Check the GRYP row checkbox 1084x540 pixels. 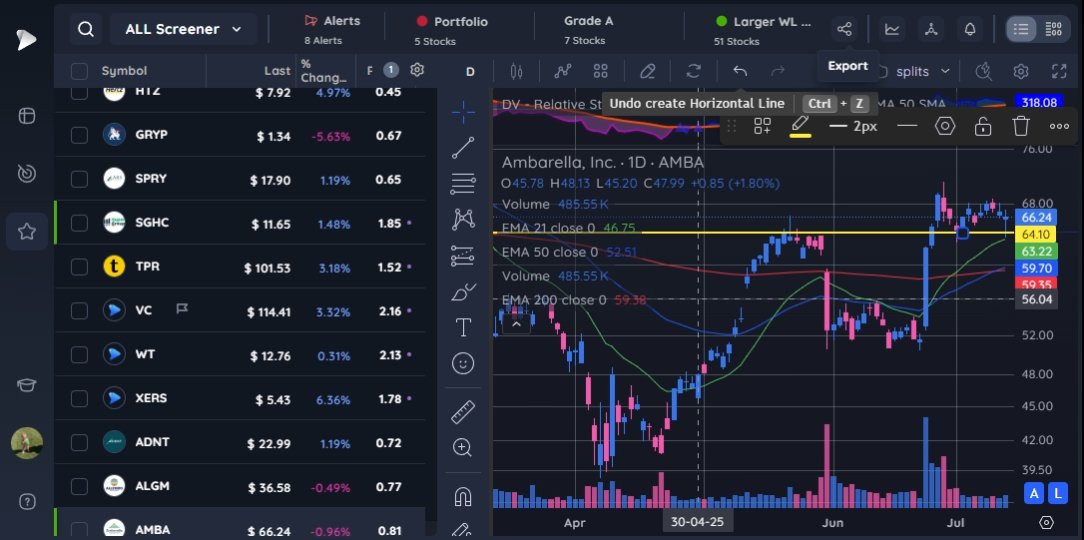pyautogui.click(x=80, y=135)
